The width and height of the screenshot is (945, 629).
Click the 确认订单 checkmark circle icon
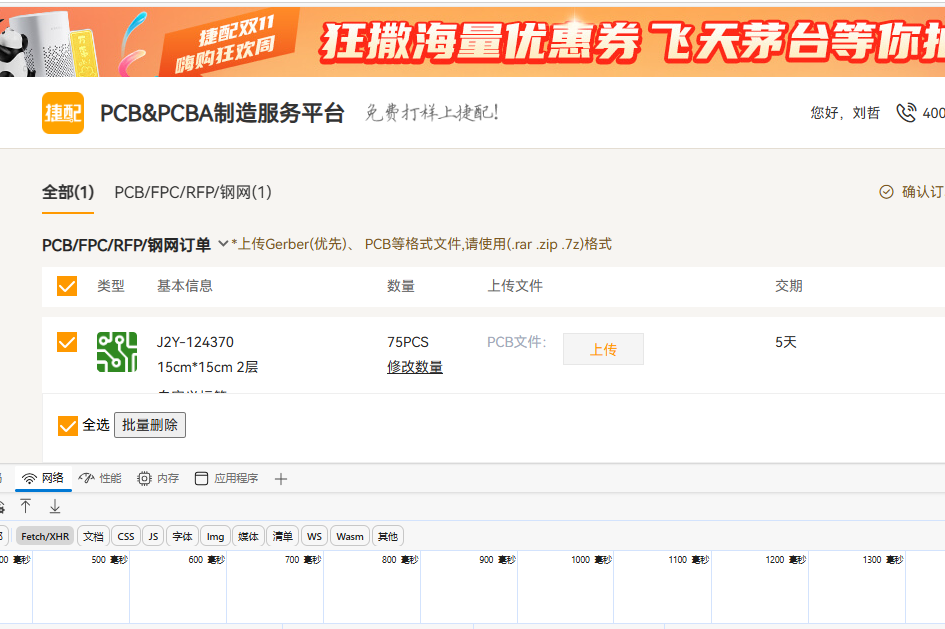(886, 192)
